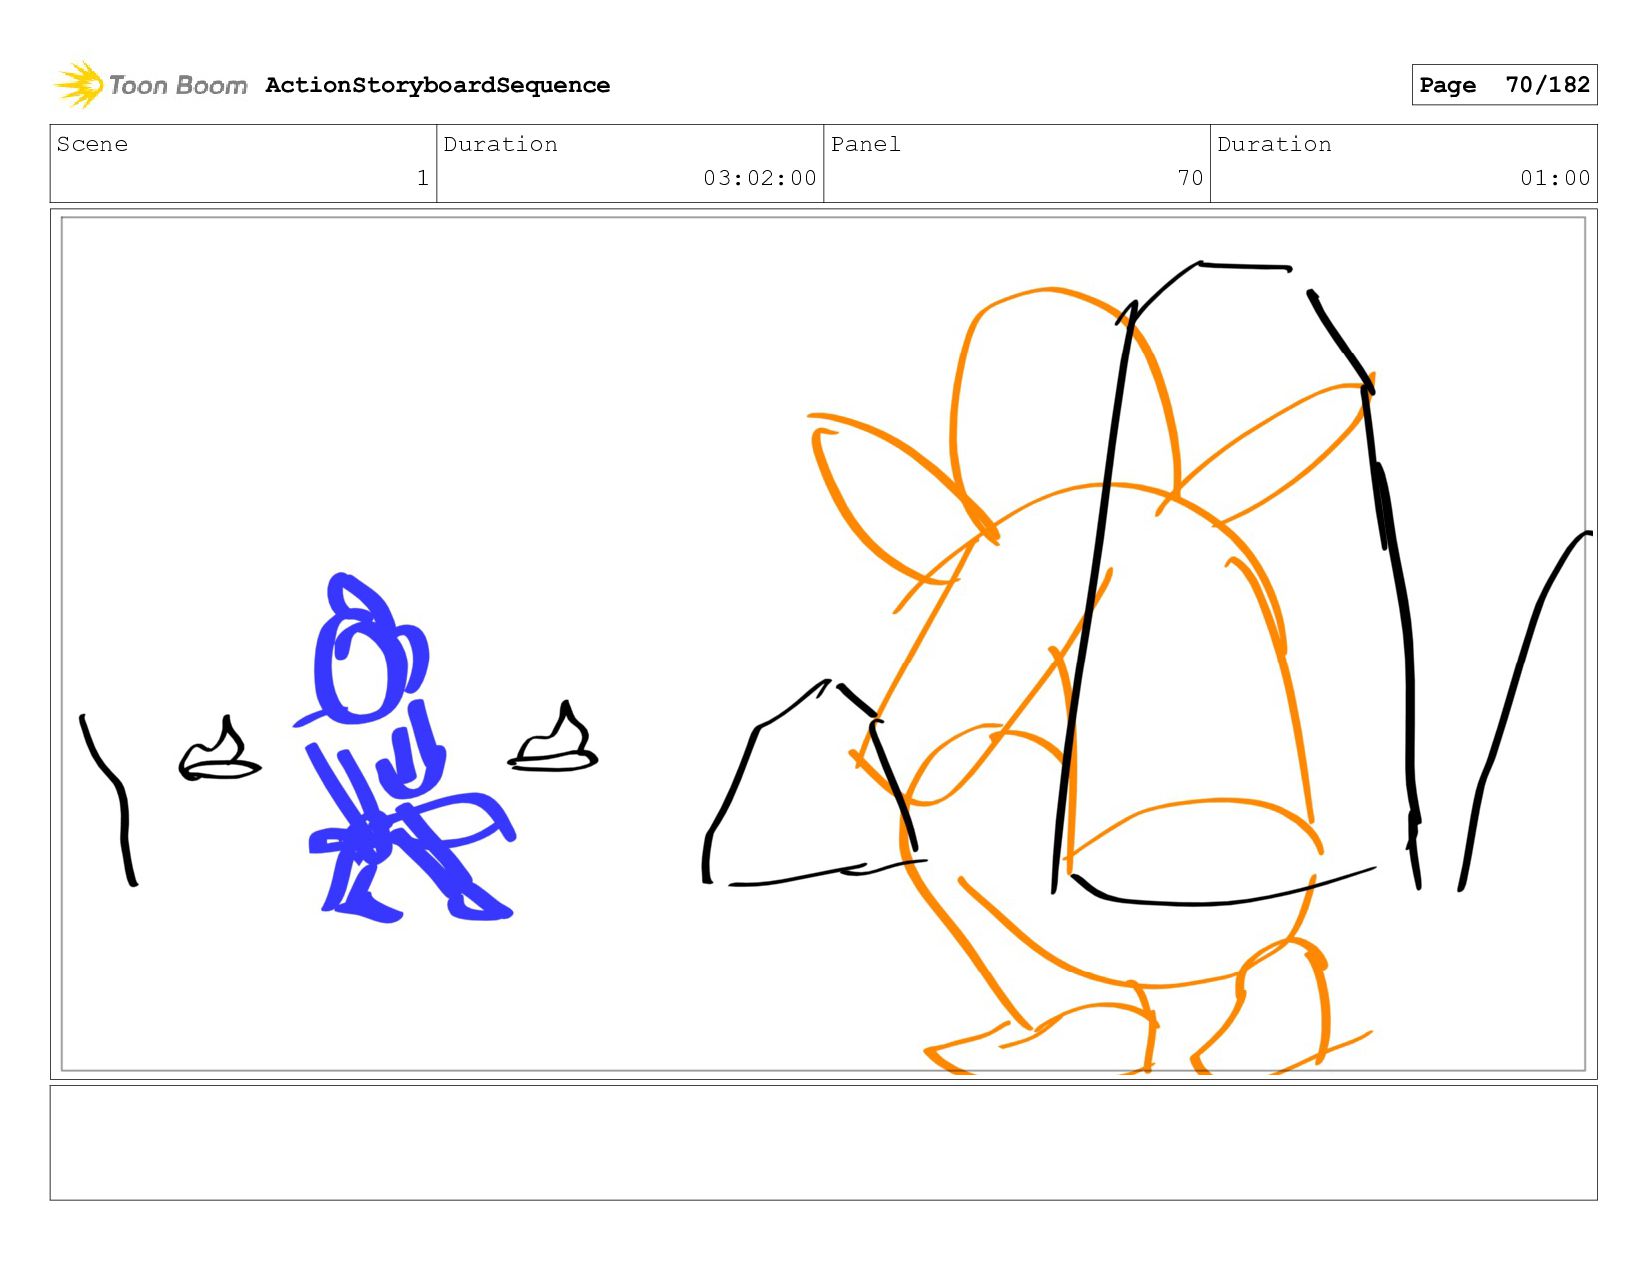Click the Toon Boom logo

tap(150, 85)
